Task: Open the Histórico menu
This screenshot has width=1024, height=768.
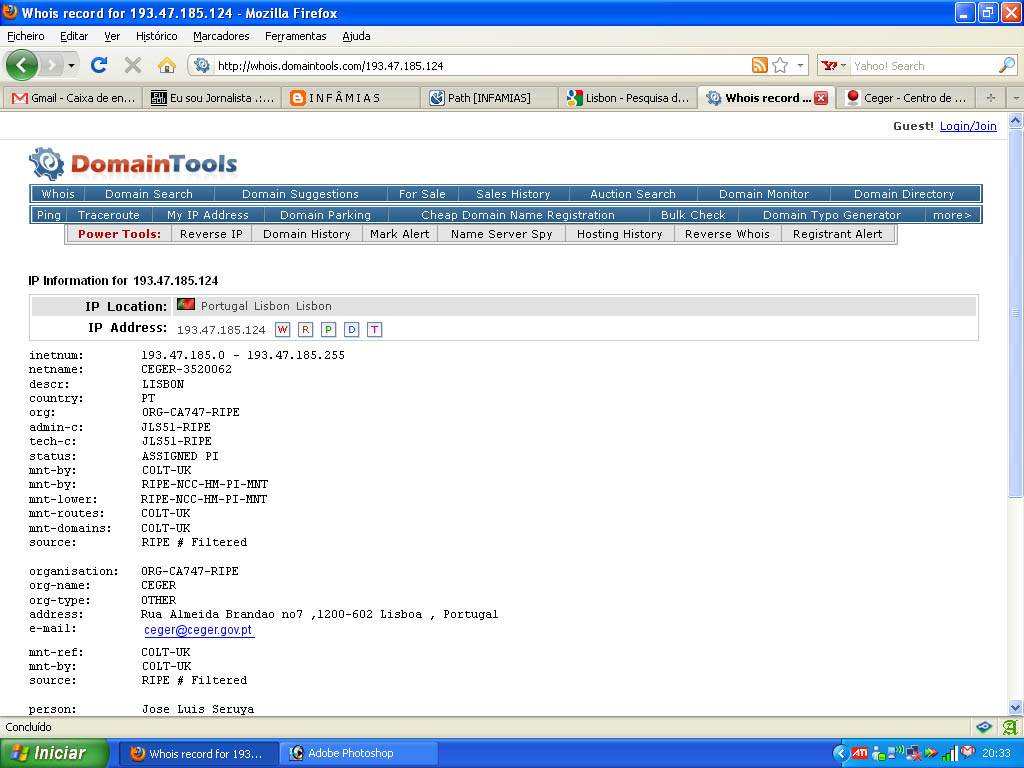Action: [x=157, y=36]
